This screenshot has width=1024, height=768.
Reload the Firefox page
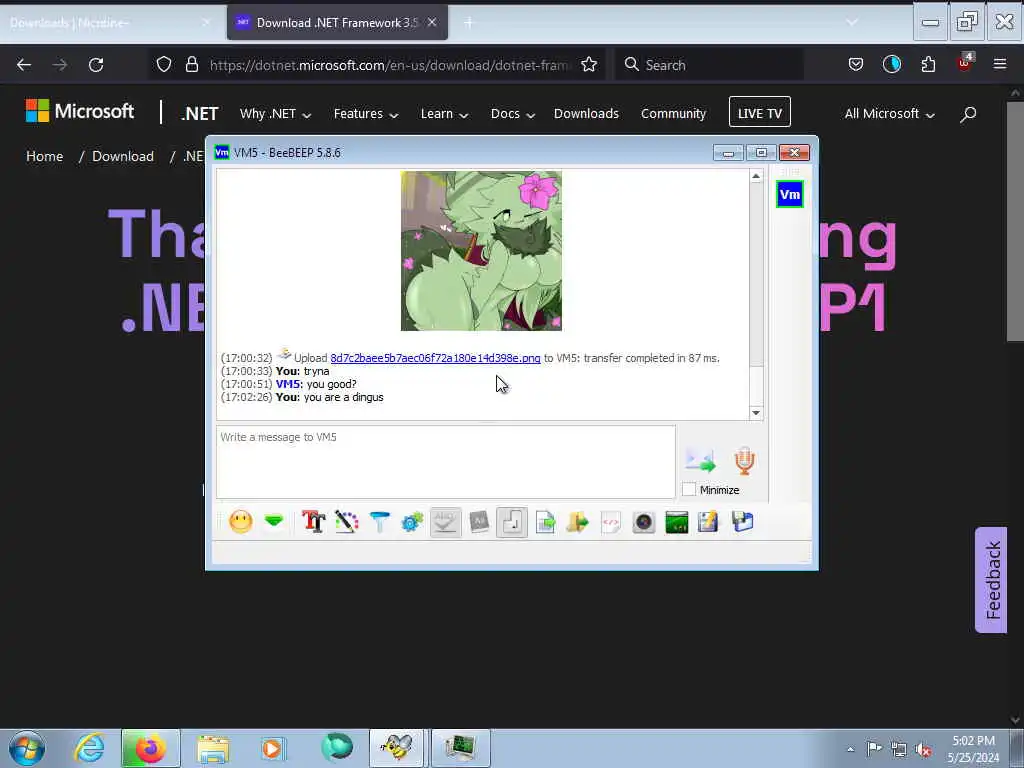point(96,65)
